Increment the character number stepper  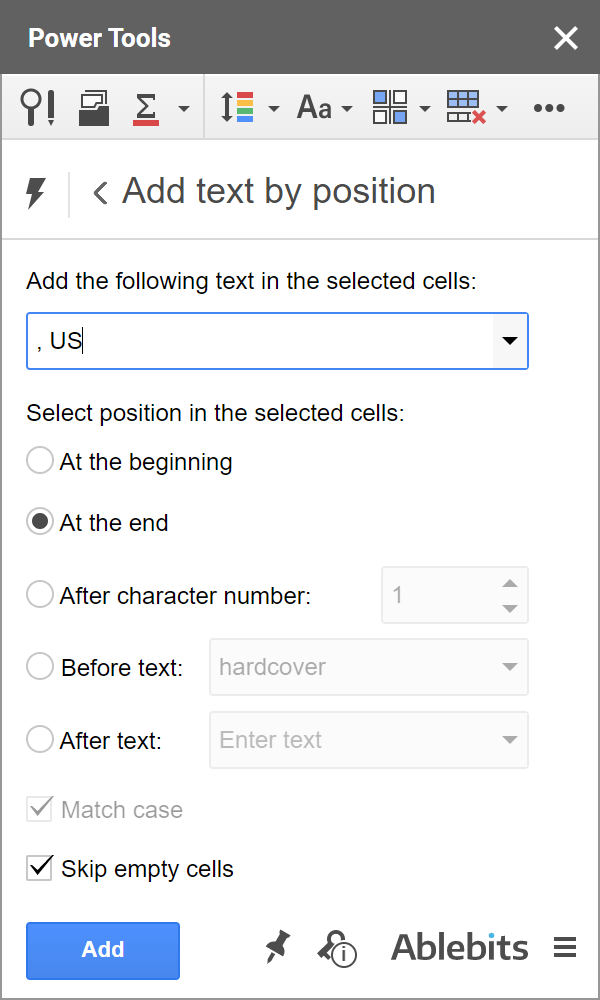[509, 585]
